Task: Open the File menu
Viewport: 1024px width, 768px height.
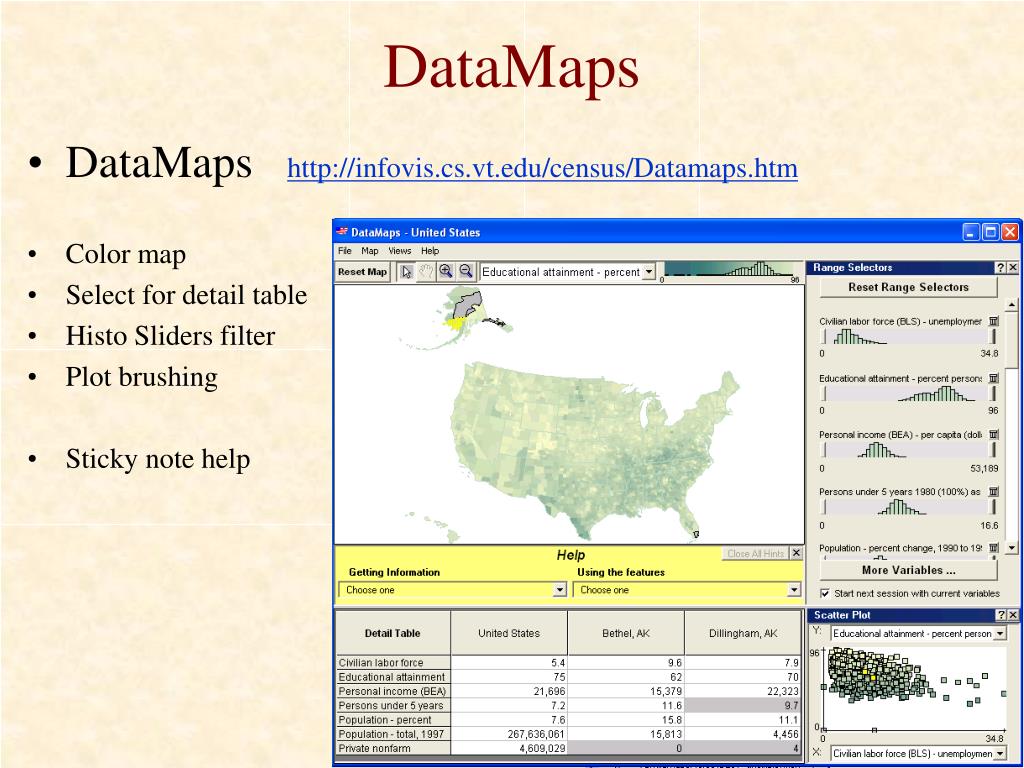Action: tap(345, 251)
